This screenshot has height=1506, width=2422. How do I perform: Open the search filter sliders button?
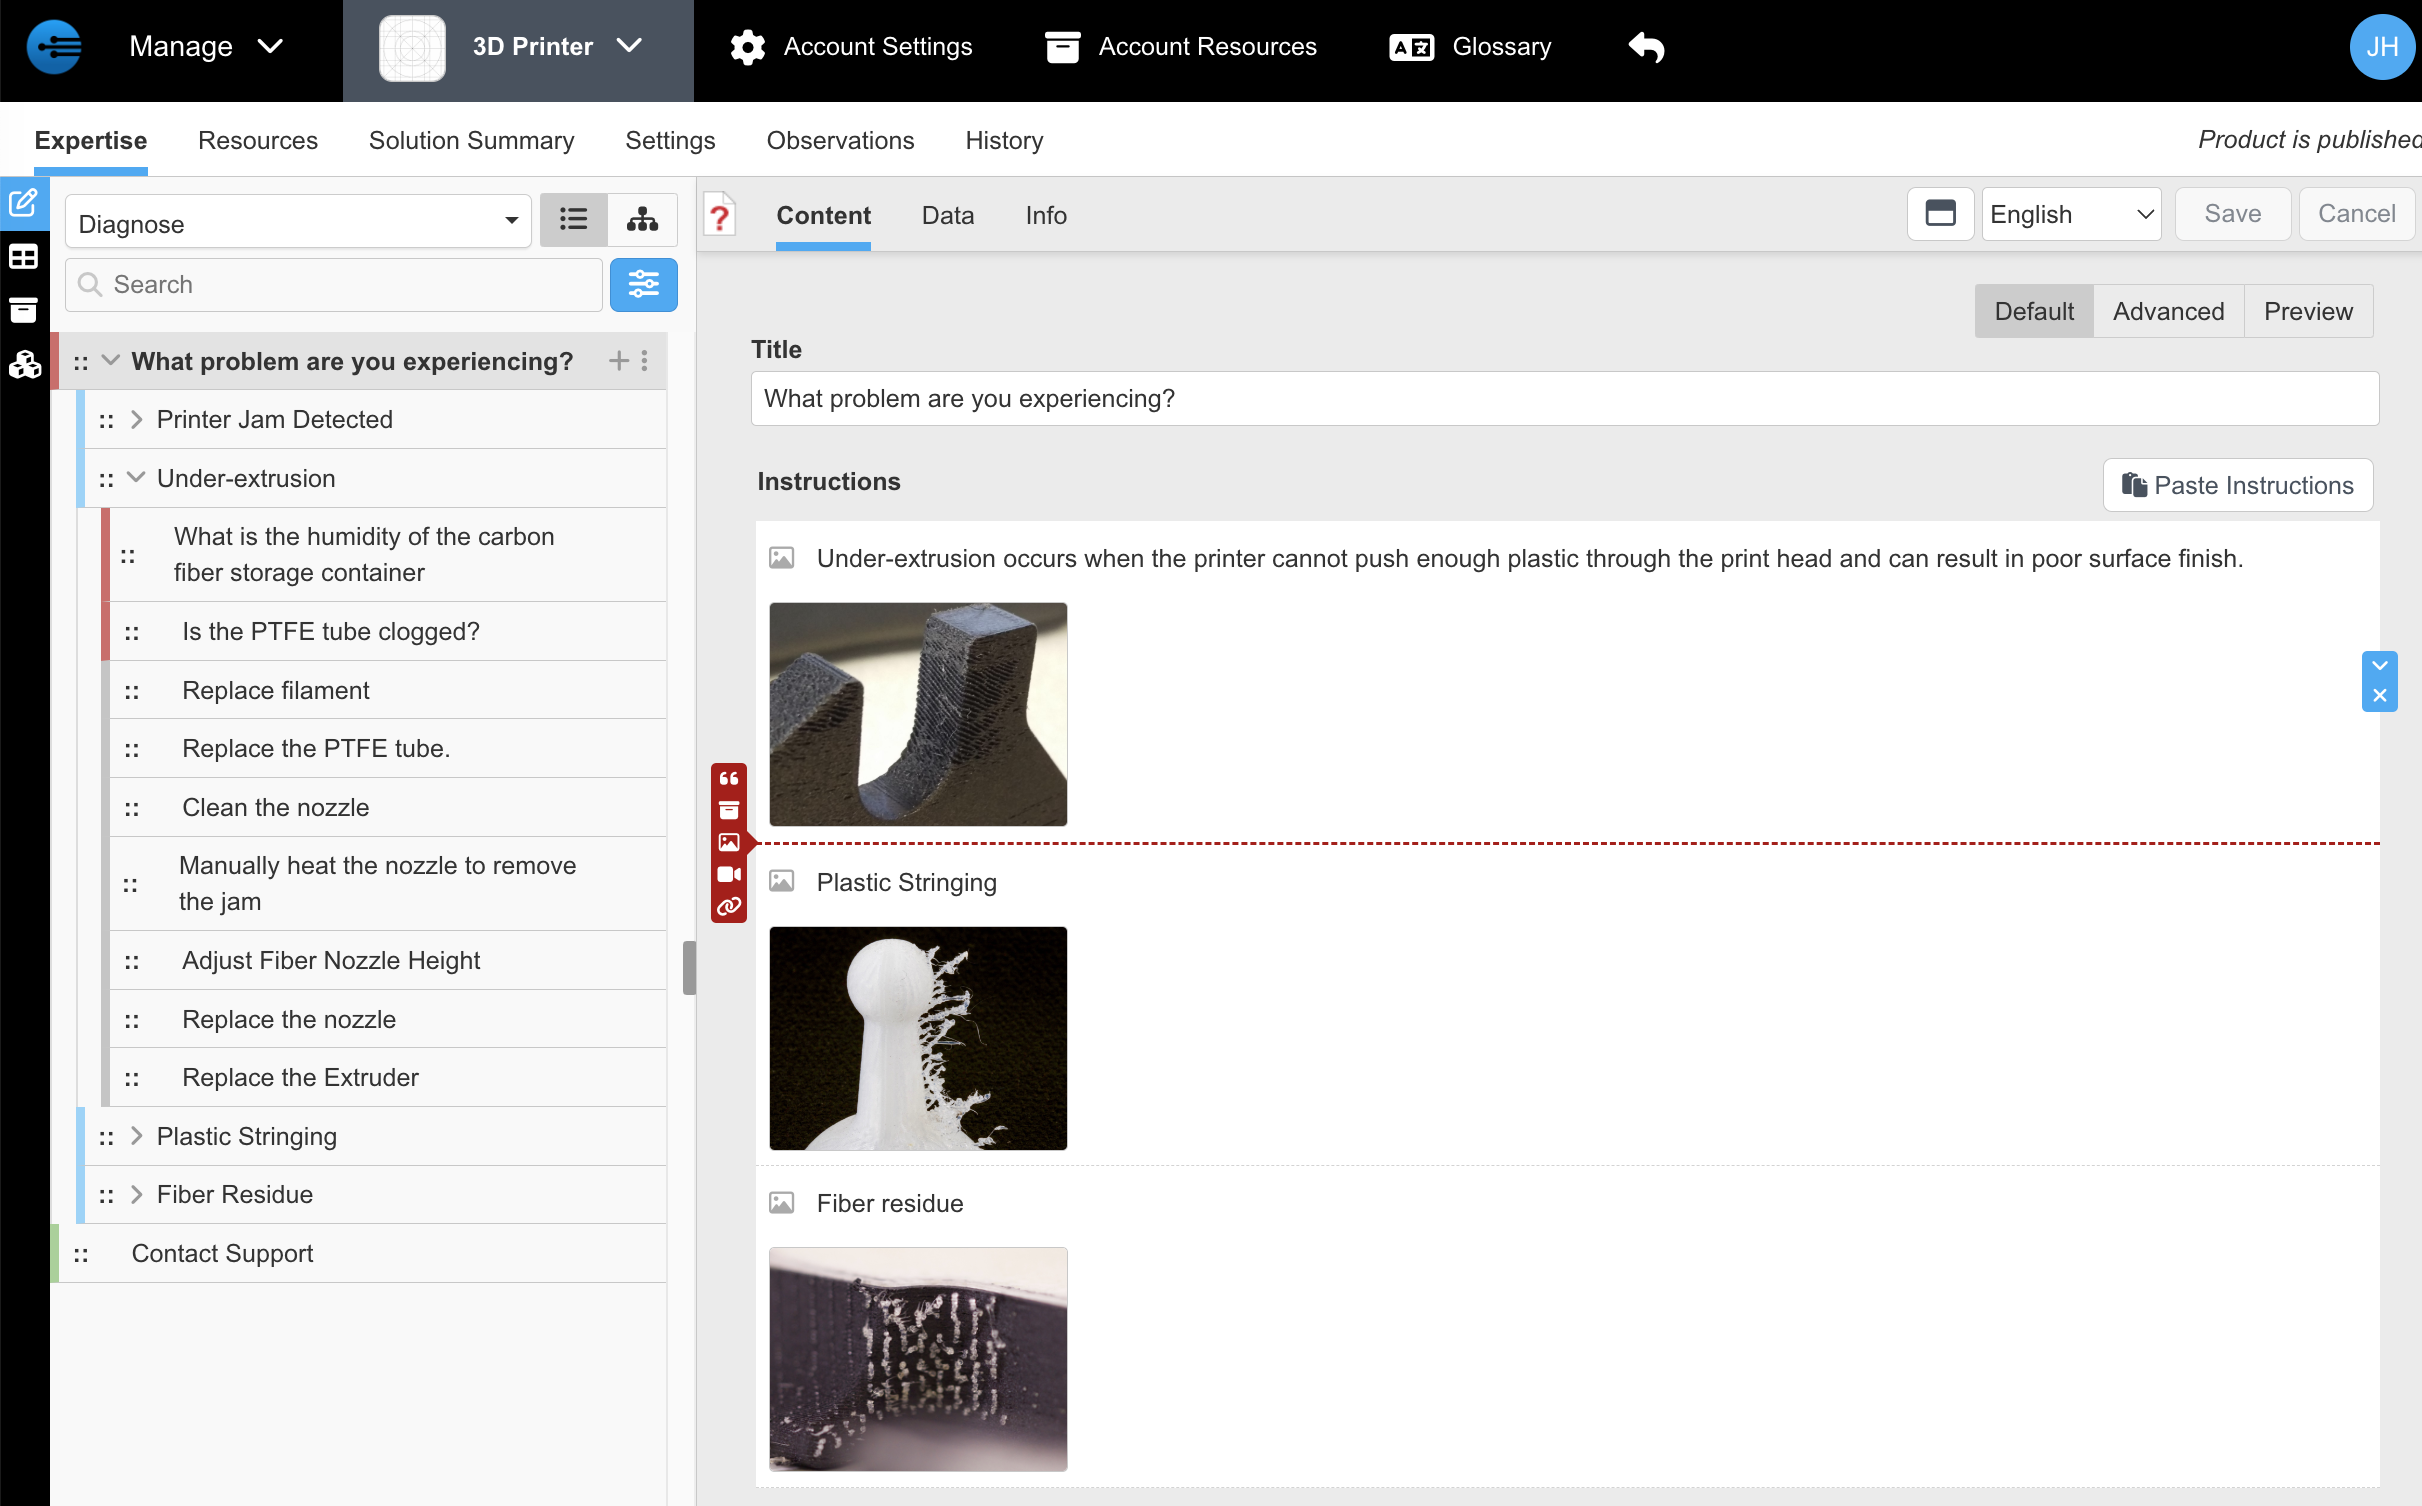click(643, 285)
